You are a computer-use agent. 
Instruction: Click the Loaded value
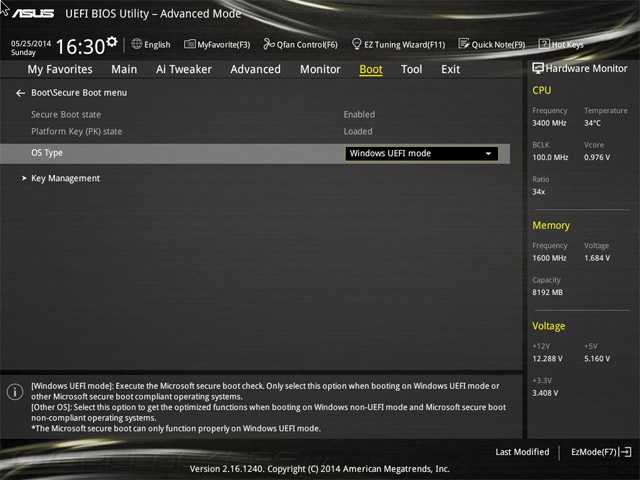click(x=358, y=131)
